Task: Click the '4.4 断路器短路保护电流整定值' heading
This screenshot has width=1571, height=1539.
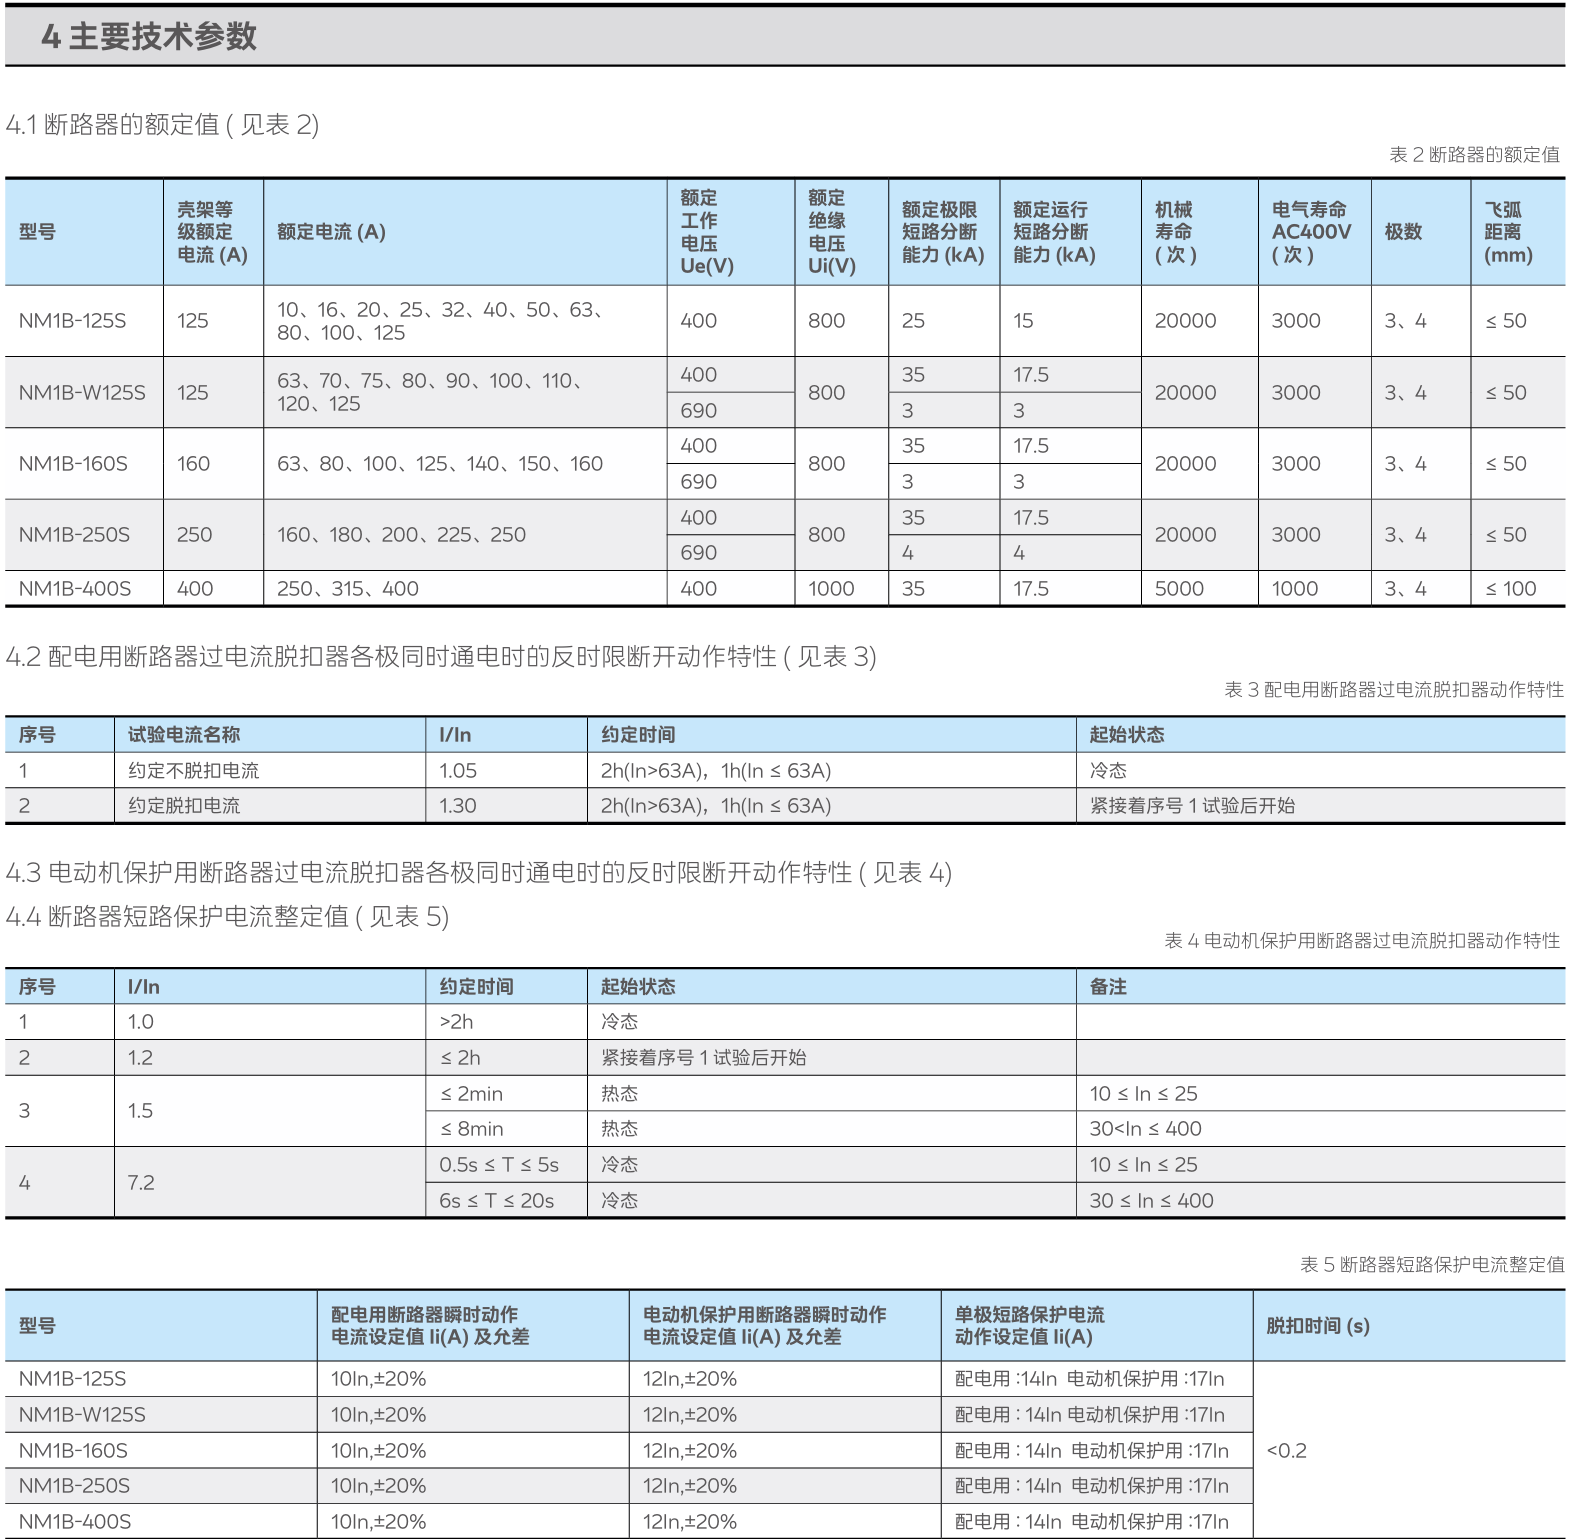Action: (x=227, y=917)
